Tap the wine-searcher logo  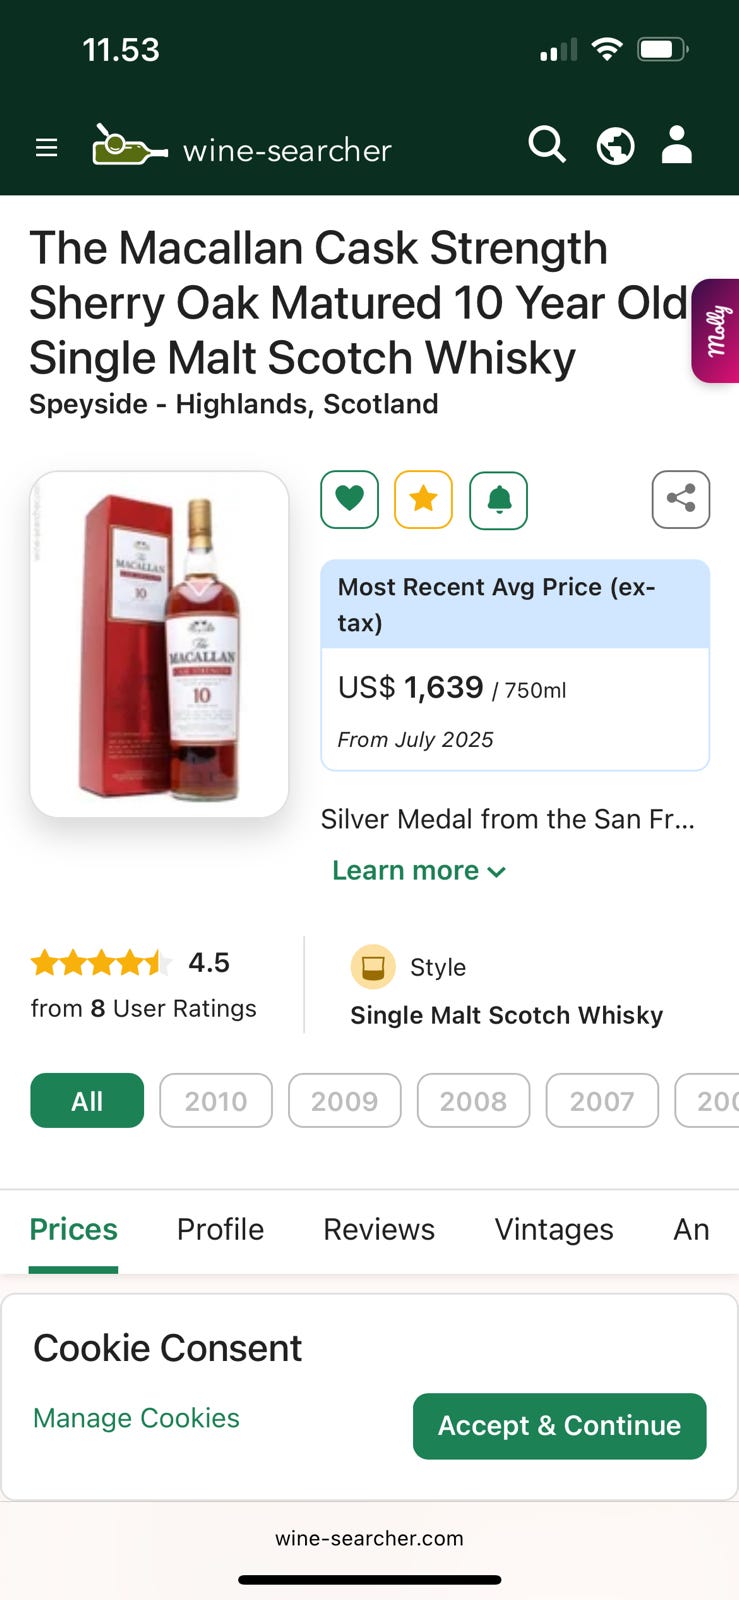[x=242, y=148]
